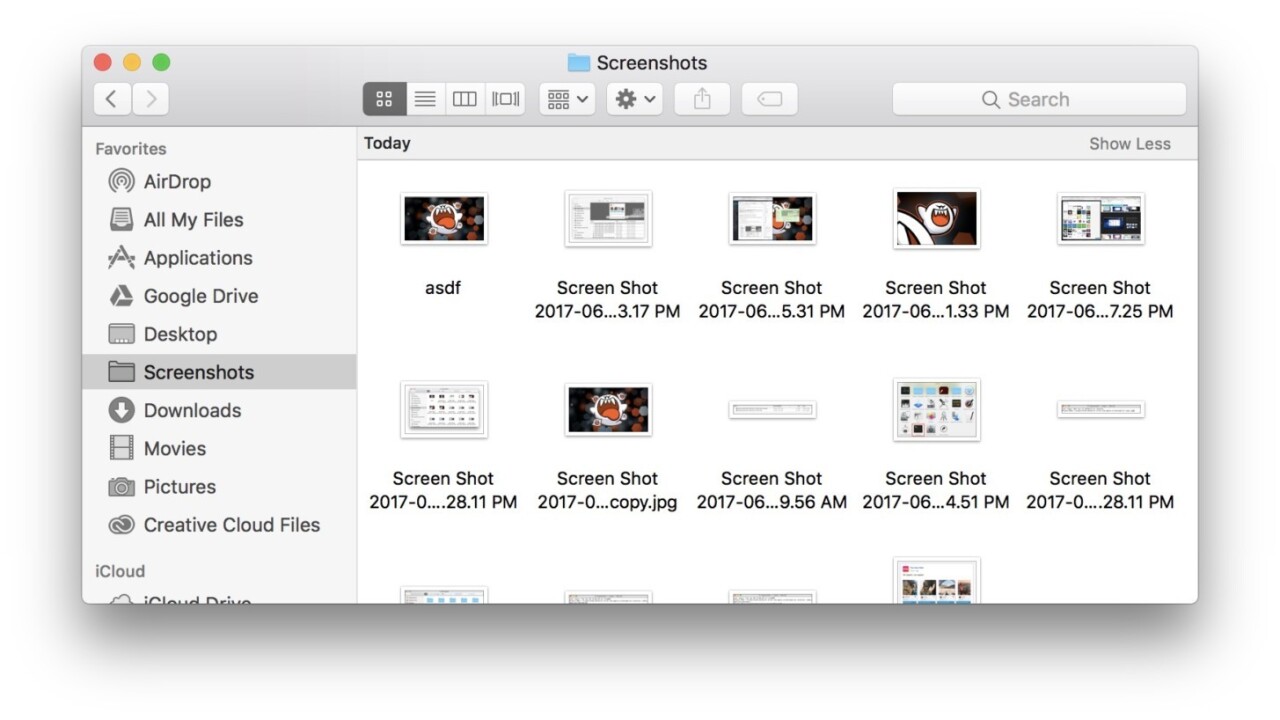This screenshot has width=1280, height=720.
Task: Select All My Files in sidebar
Action: click(192, 220)
